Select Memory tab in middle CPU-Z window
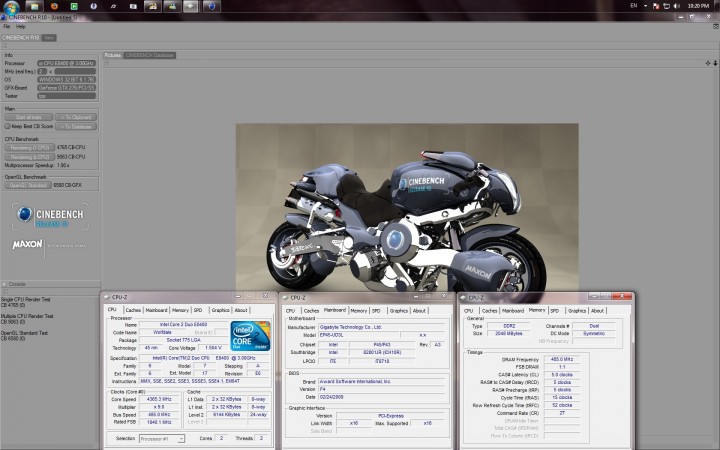This screenshot has height=450, width=720. (359, 310)
